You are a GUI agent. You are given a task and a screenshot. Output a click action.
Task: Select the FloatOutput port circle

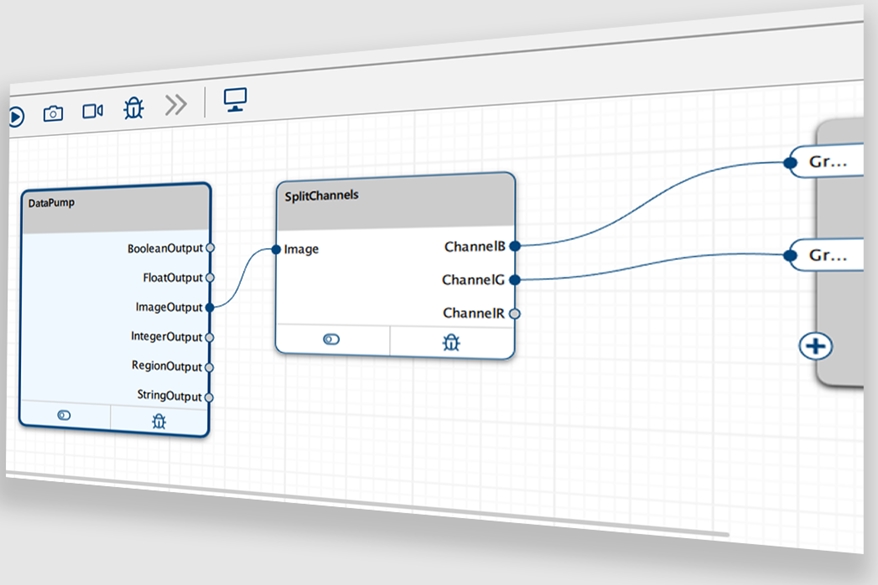(210, 278)
